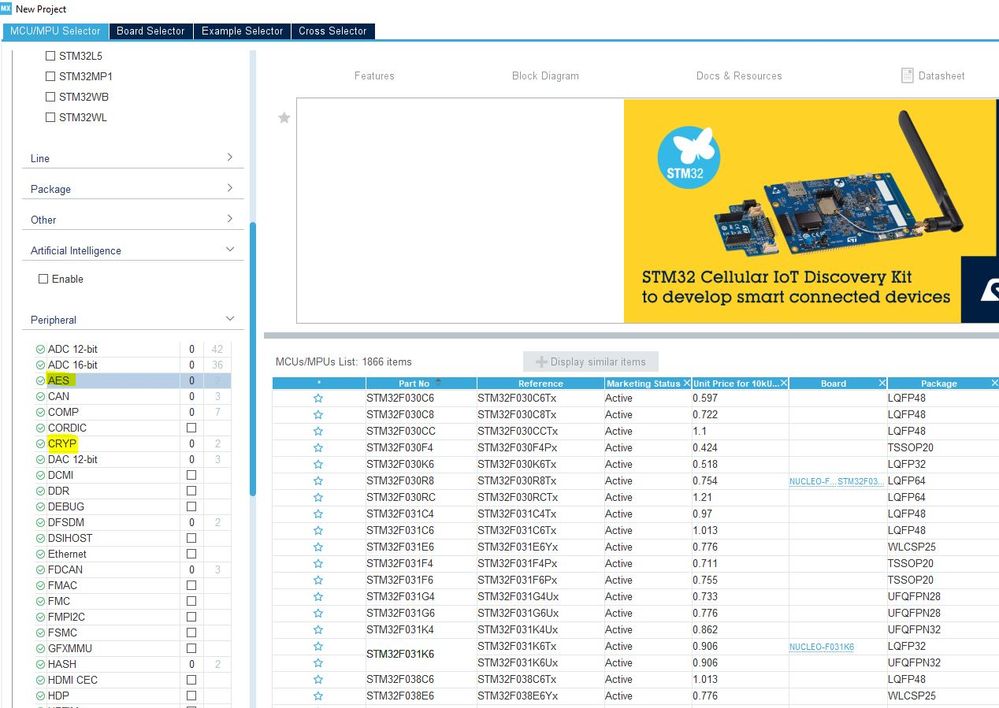Favorite the STM32F038C6 star
Screen dimensions: 999x708
318,680
